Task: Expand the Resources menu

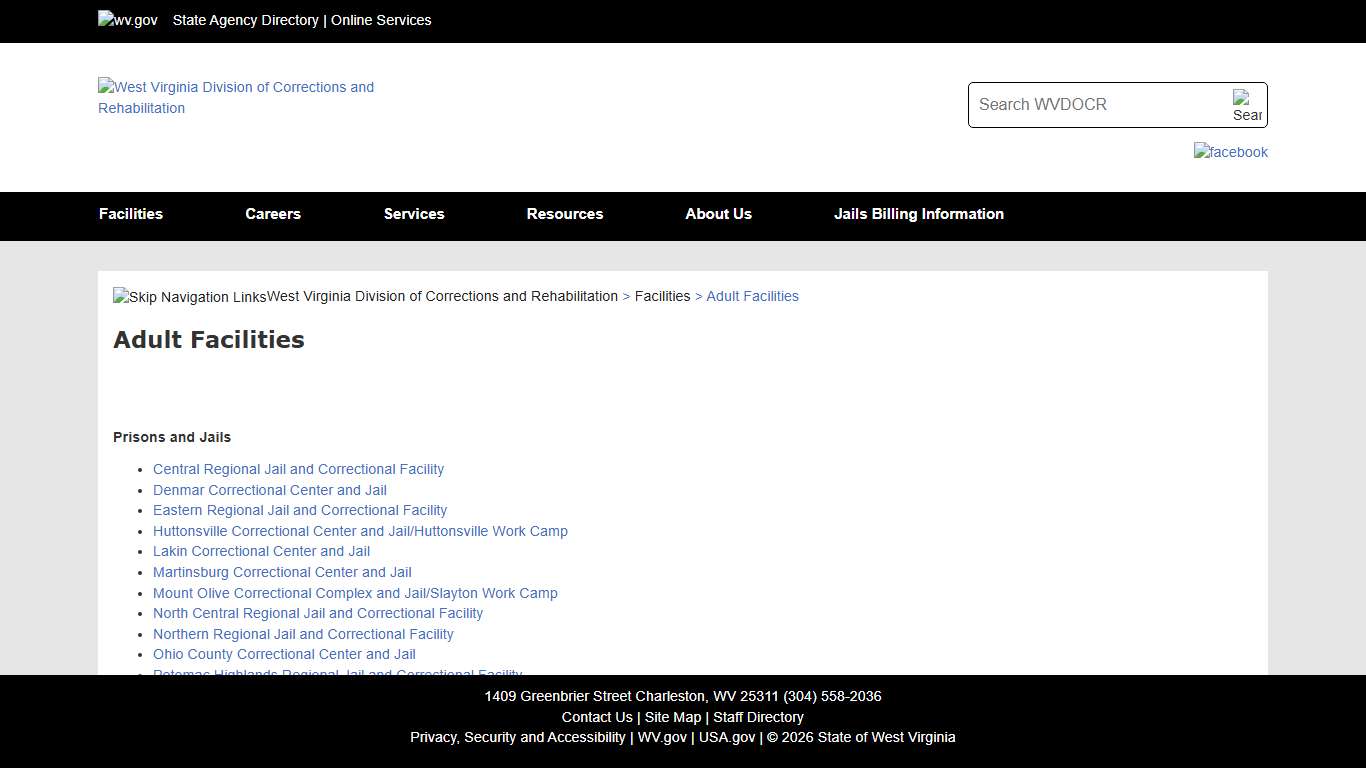Action: (x=565, y=214)
